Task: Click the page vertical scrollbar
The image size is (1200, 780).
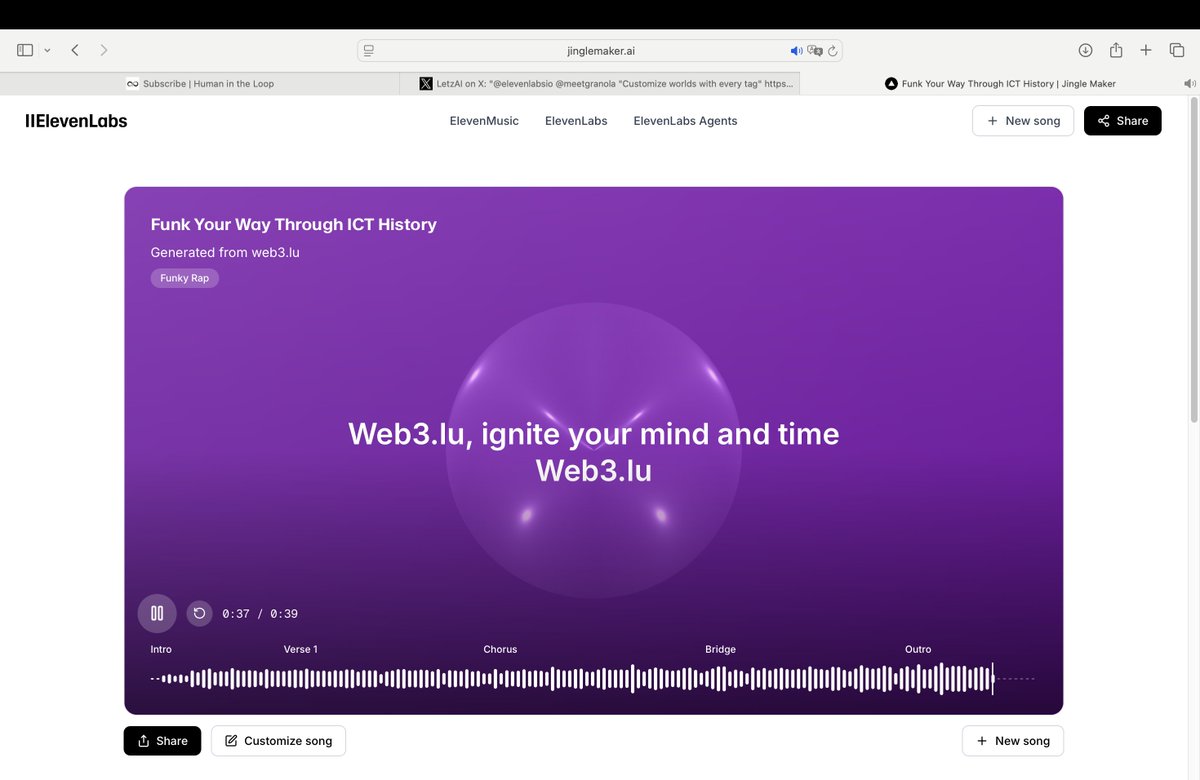Action: (x=1194, y=260)
